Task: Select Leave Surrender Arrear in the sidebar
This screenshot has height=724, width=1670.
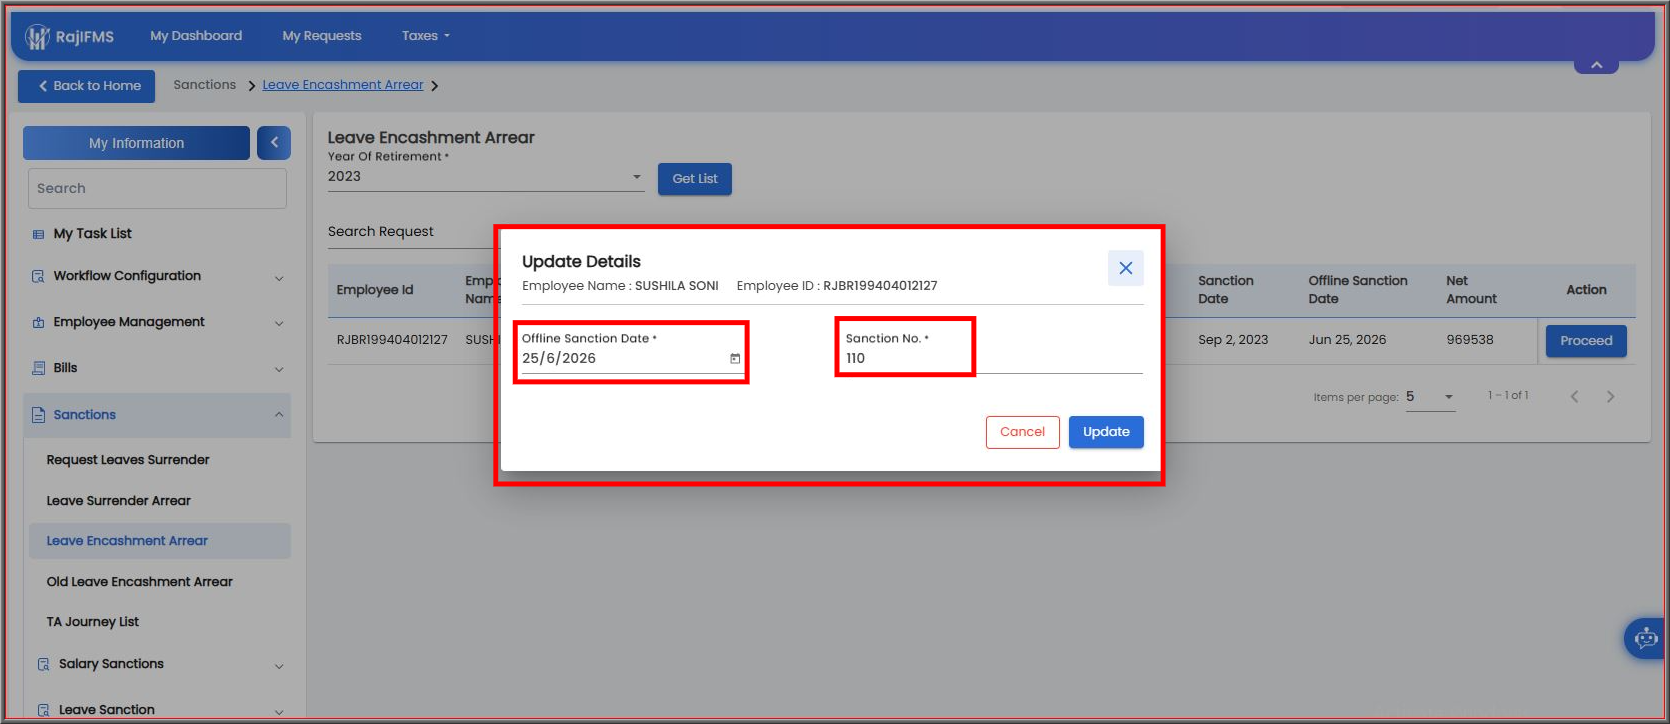Action: coord(118,501)
